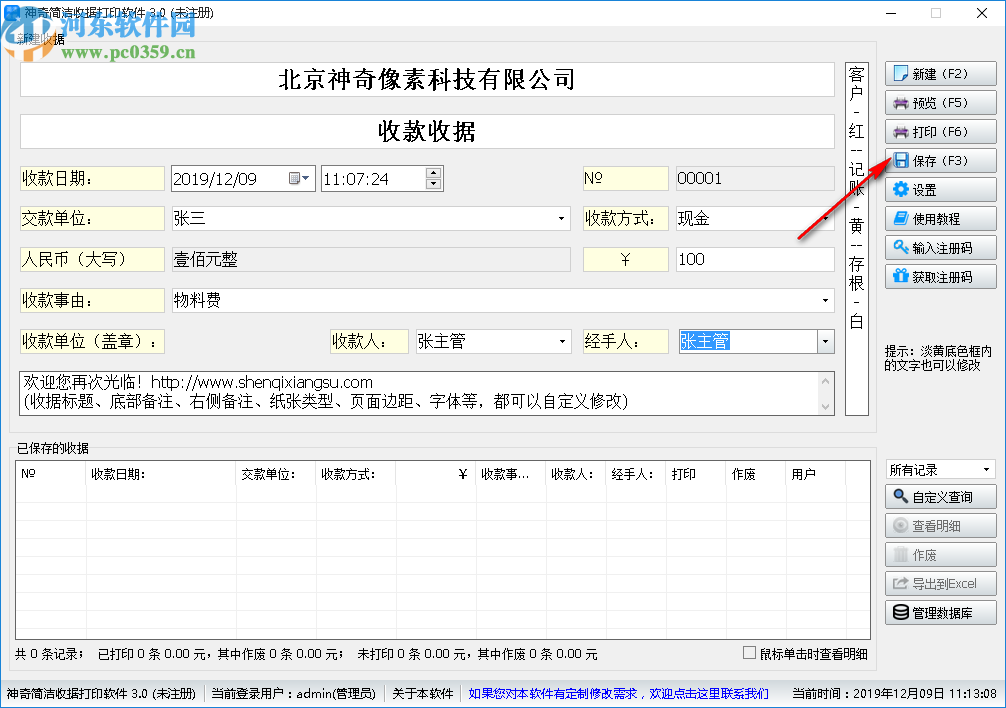Export saved receipts with 导出到Excel
Image resolution: width=1006 pixels, height=708 pixels.
click(940, 584)
